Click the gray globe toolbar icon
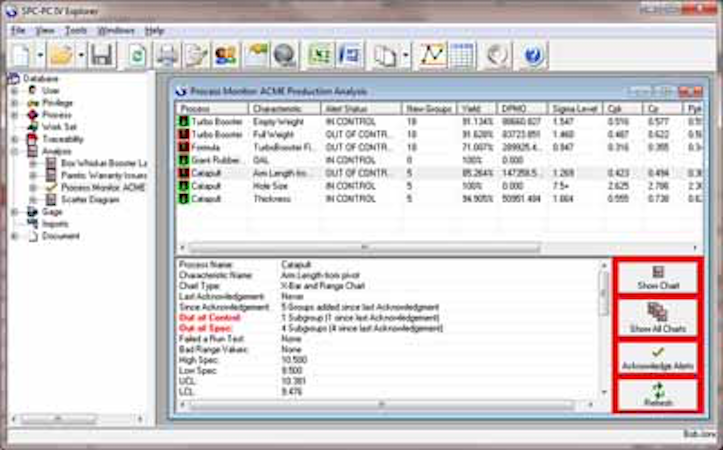This screenshot has width=723, height=450. click(284, 56)
